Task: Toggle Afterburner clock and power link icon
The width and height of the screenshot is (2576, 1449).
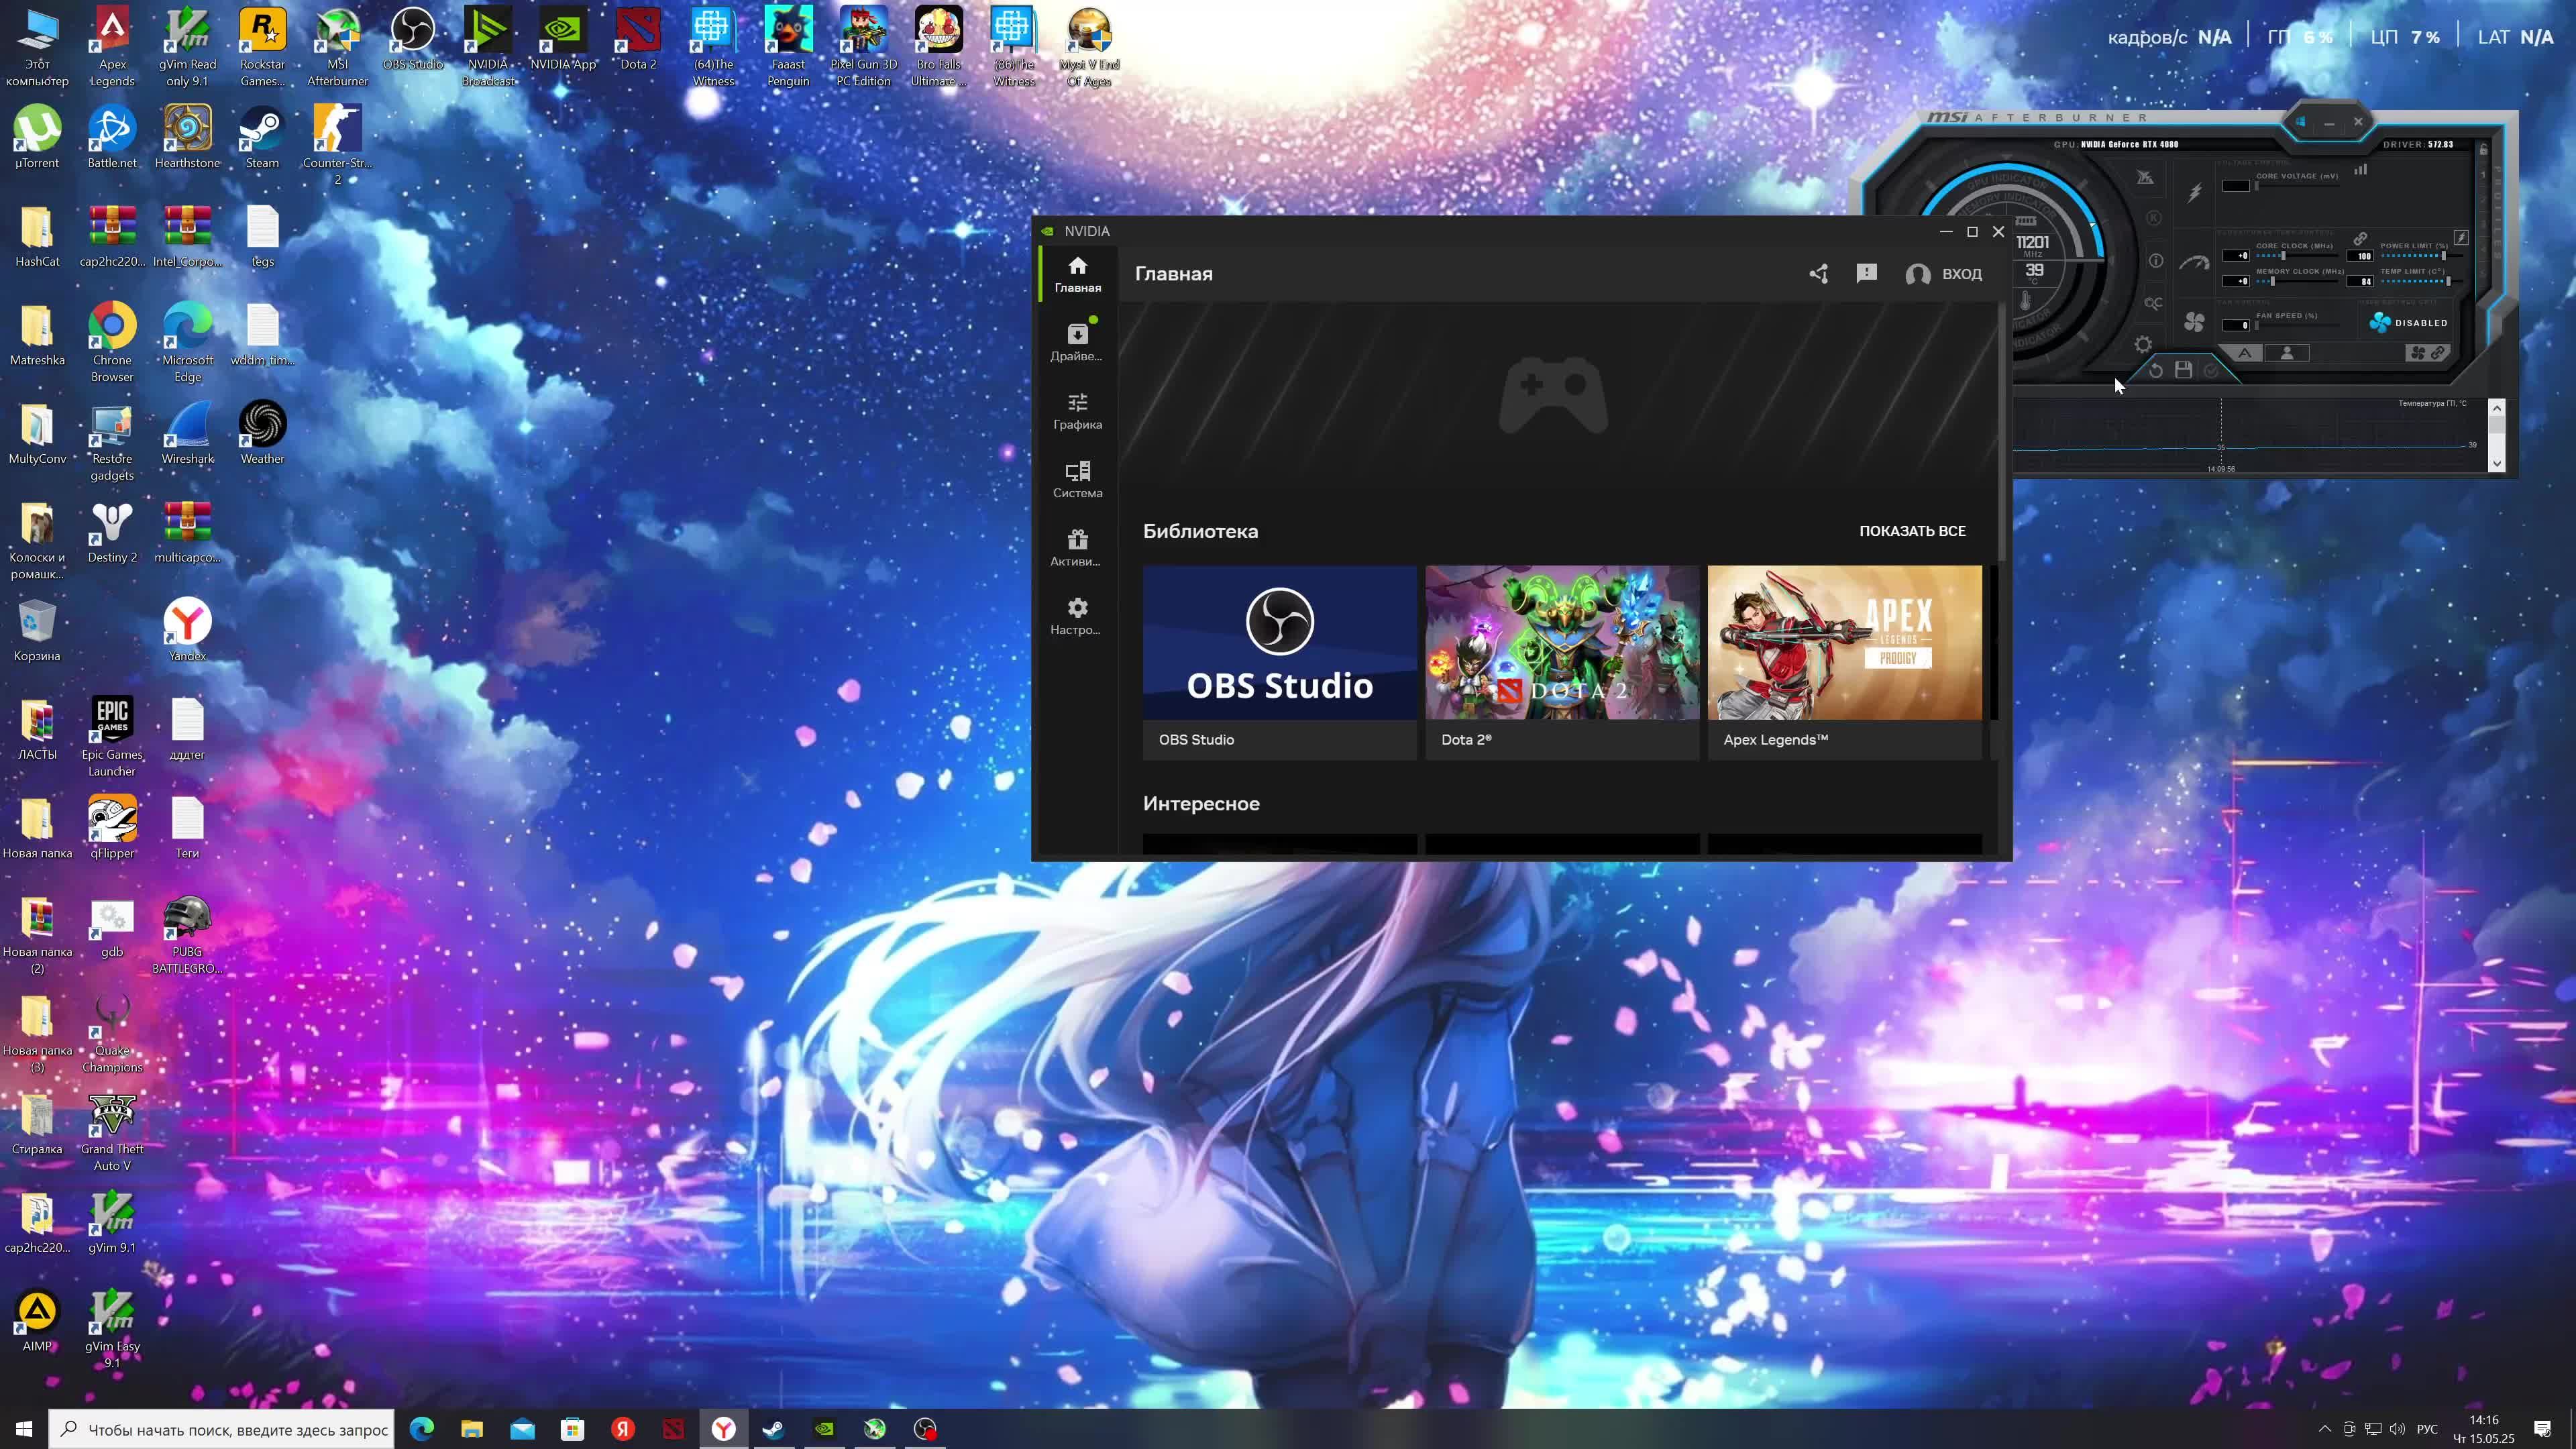Action: (2360, 239)
